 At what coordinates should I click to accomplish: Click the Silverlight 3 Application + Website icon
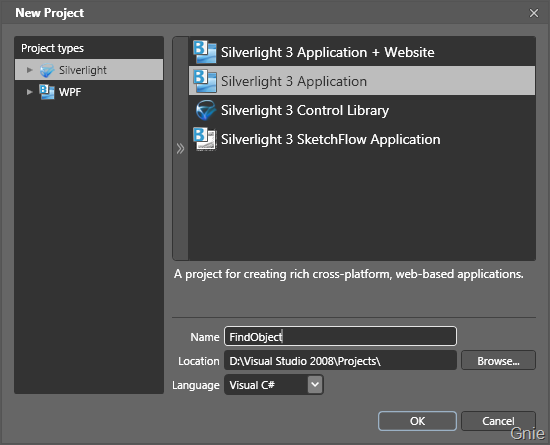(x=205, y=52)
